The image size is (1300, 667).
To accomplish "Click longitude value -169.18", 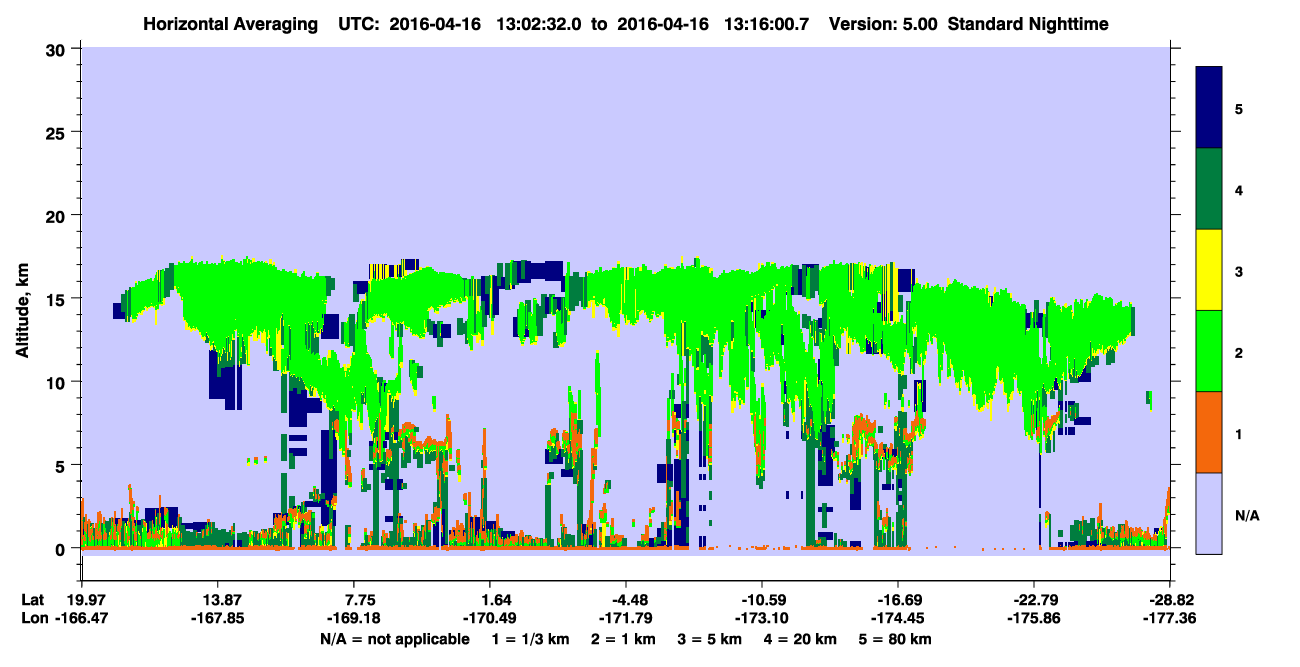I will pyautogui.click(x=354, y=619).
